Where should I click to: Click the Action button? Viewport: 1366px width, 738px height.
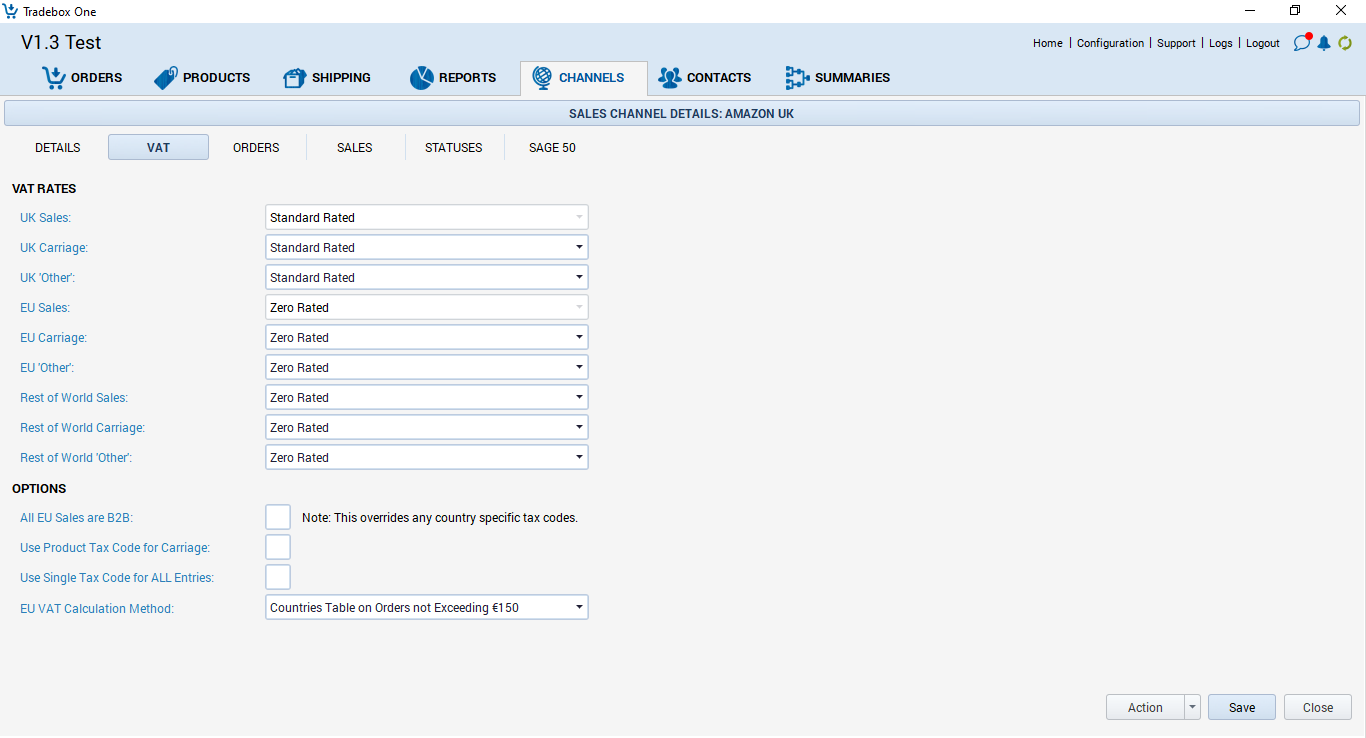coord(1145,707)
